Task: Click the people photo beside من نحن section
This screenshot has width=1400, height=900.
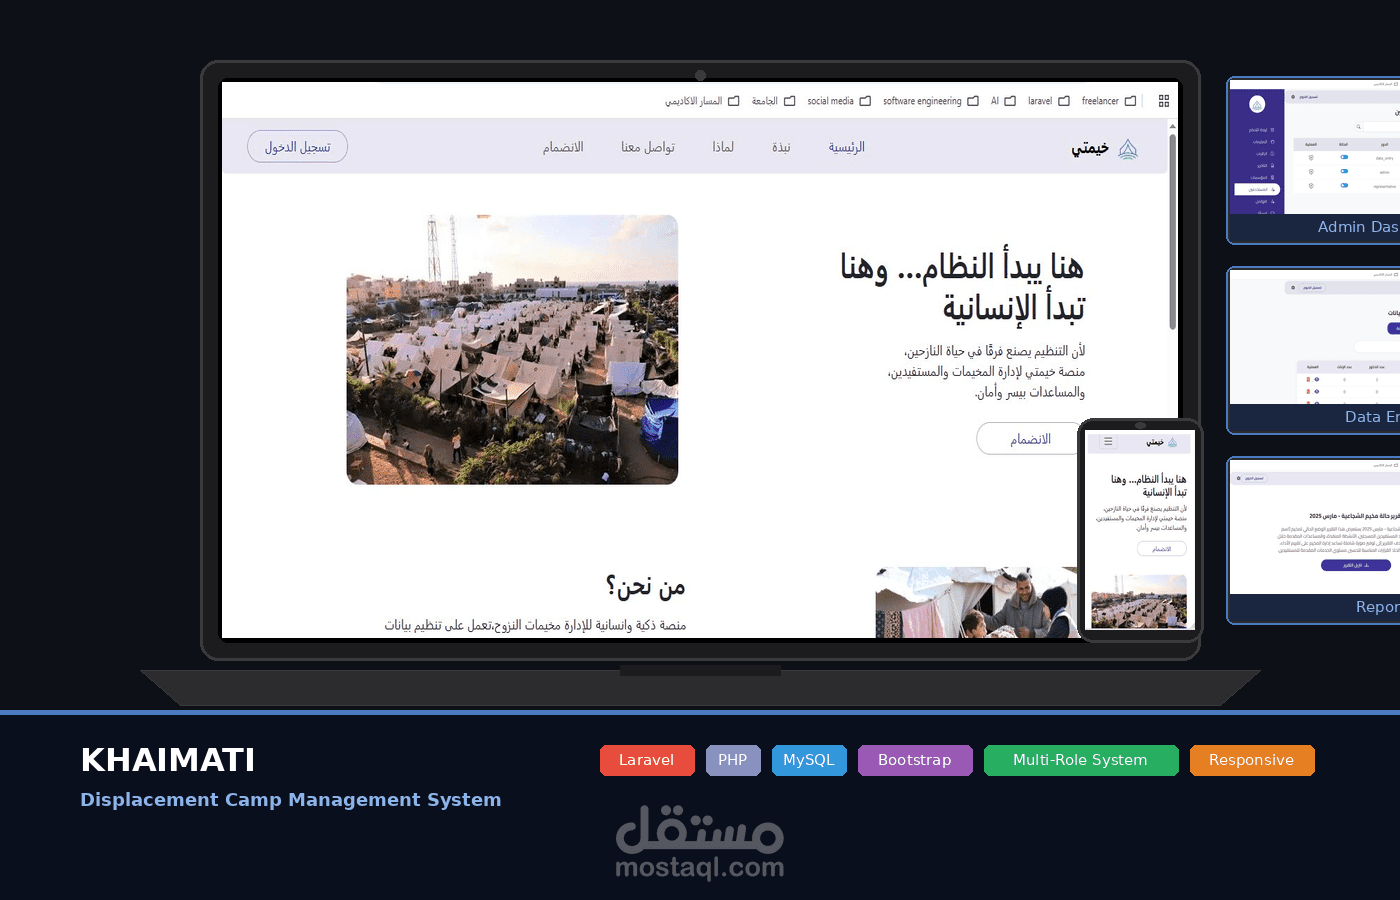Action: click(x=977, y=603)
